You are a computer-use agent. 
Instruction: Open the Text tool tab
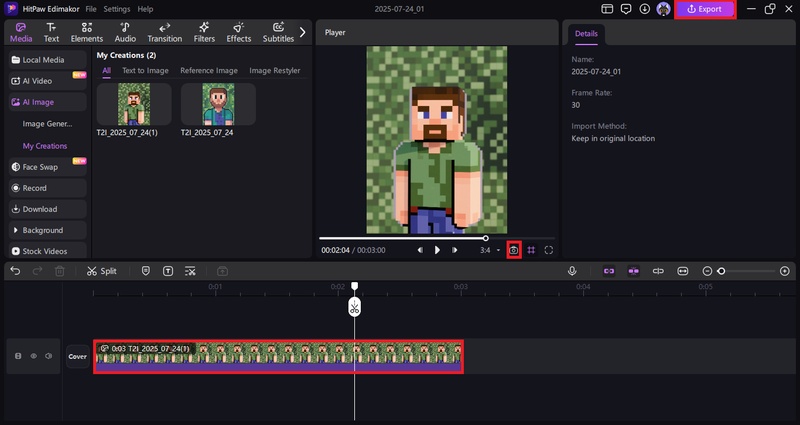(51, 32)
